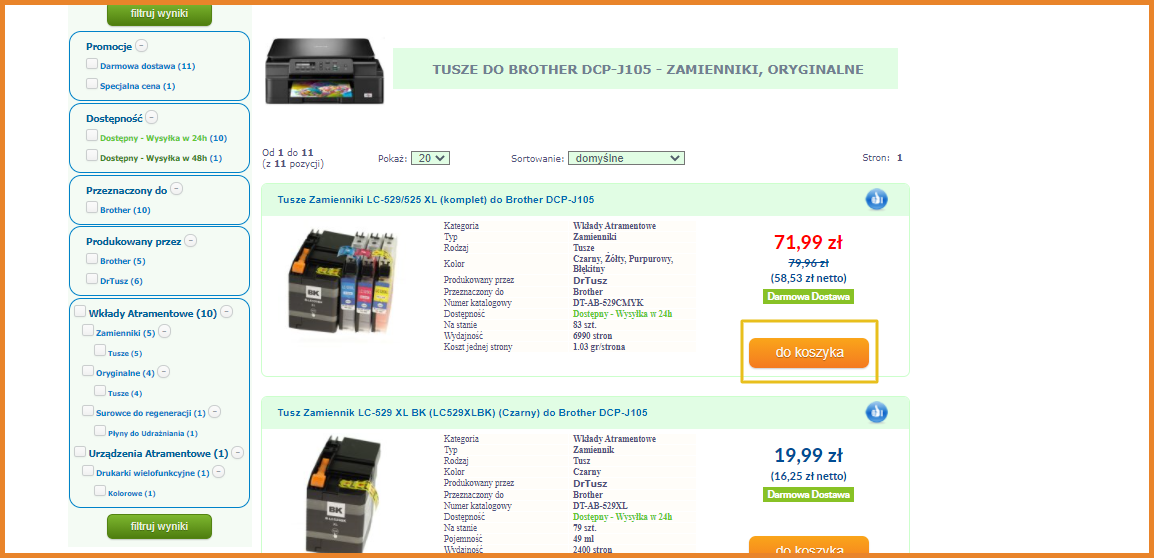The width and height of the screenshot is (1154, 558).
Task: Click thumbs-up icon on LC-529/525 XL komplet listing
Action: click(x=877, y=199)
